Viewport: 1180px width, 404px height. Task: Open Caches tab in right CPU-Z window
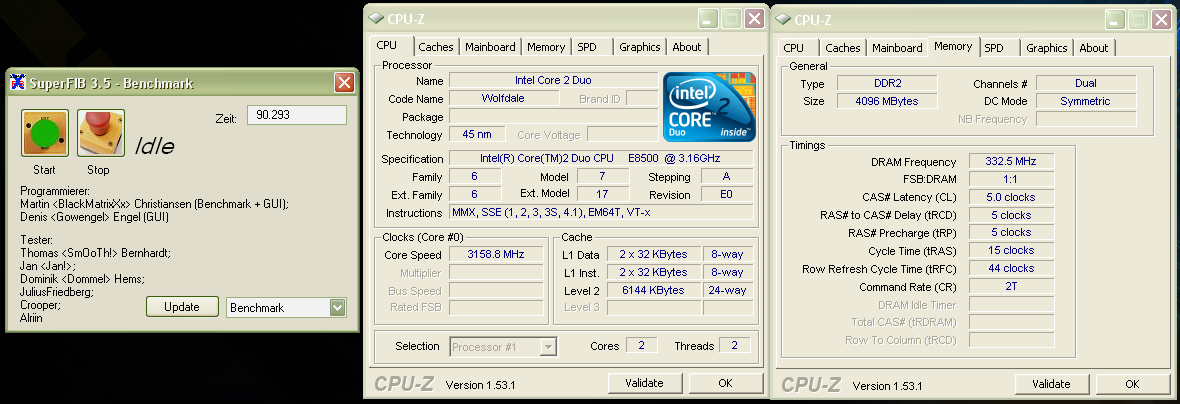[842, 47]
